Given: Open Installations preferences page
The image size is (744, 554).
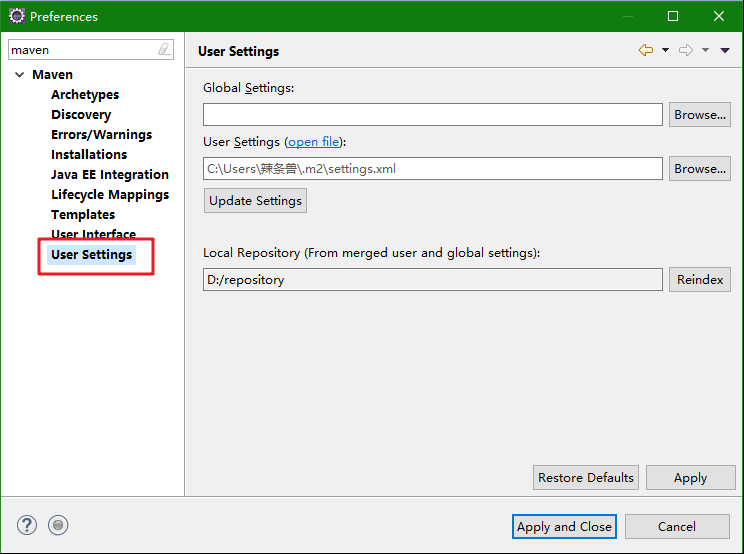Looking at the screenshot, I should tap(89, 154).
